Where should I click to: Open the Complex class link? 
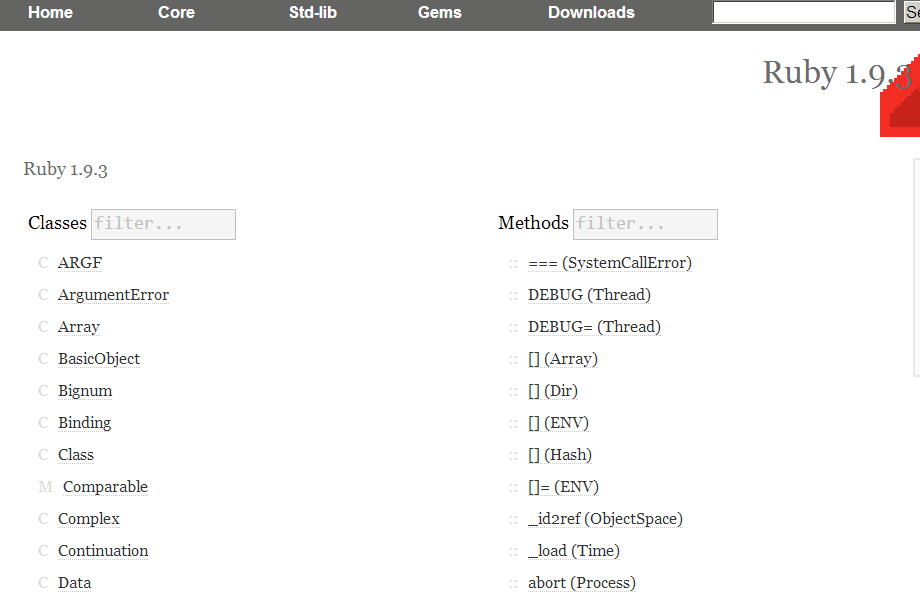click(x=89, y=519)
